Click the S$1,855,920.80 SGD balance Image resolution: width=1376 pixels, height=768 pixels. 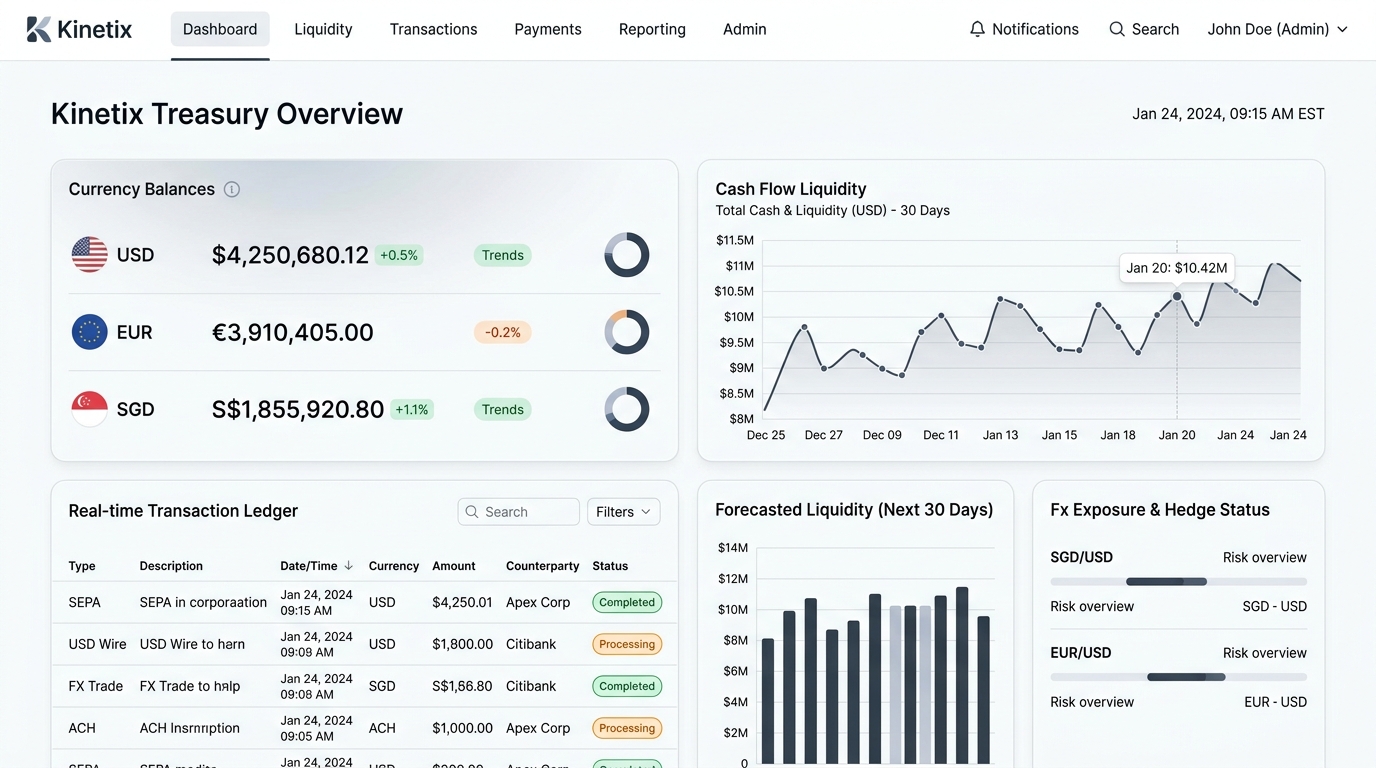coord(298,409)
